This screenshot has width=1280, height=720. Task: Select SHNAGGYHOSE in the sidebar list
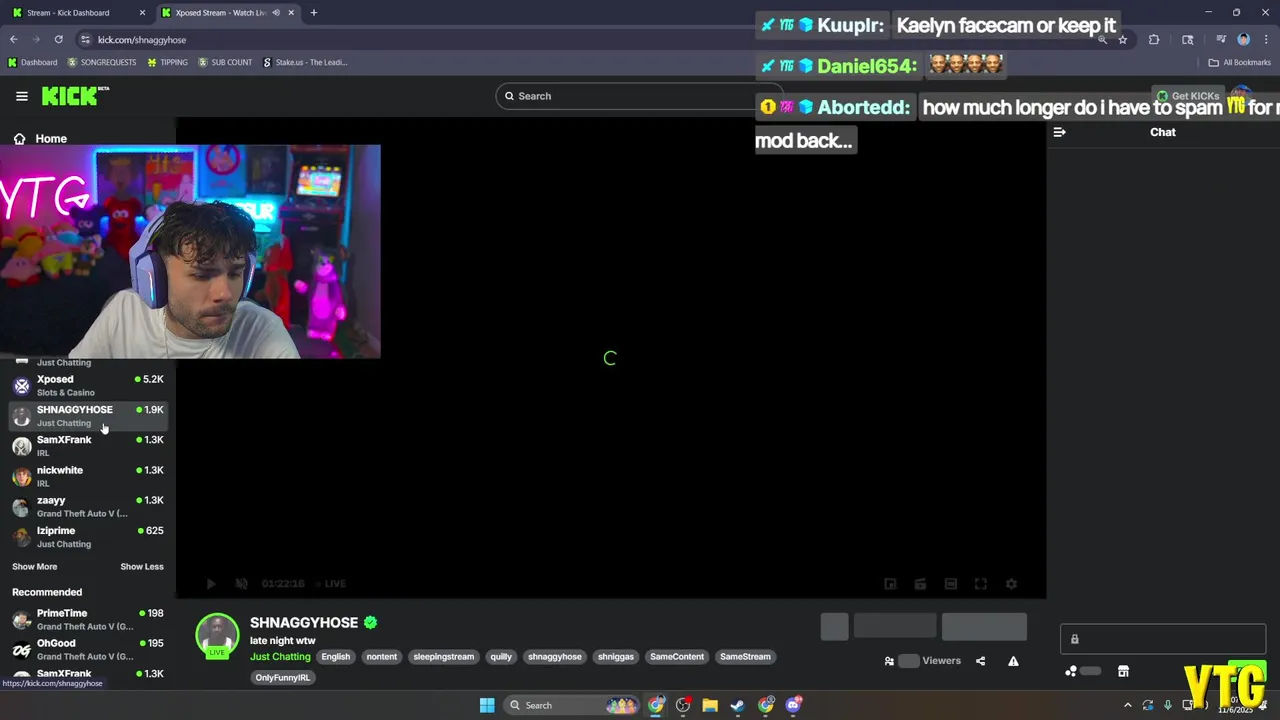88,415
